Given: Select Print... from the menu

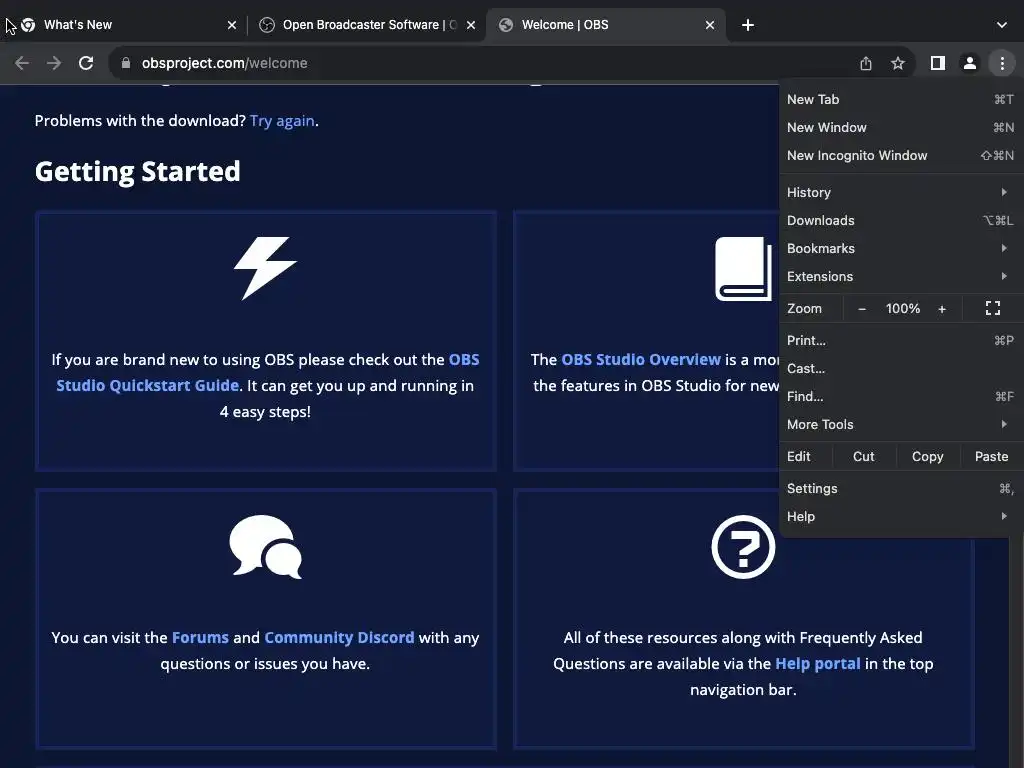Looking at the screenshot, I should click(900, 340).
